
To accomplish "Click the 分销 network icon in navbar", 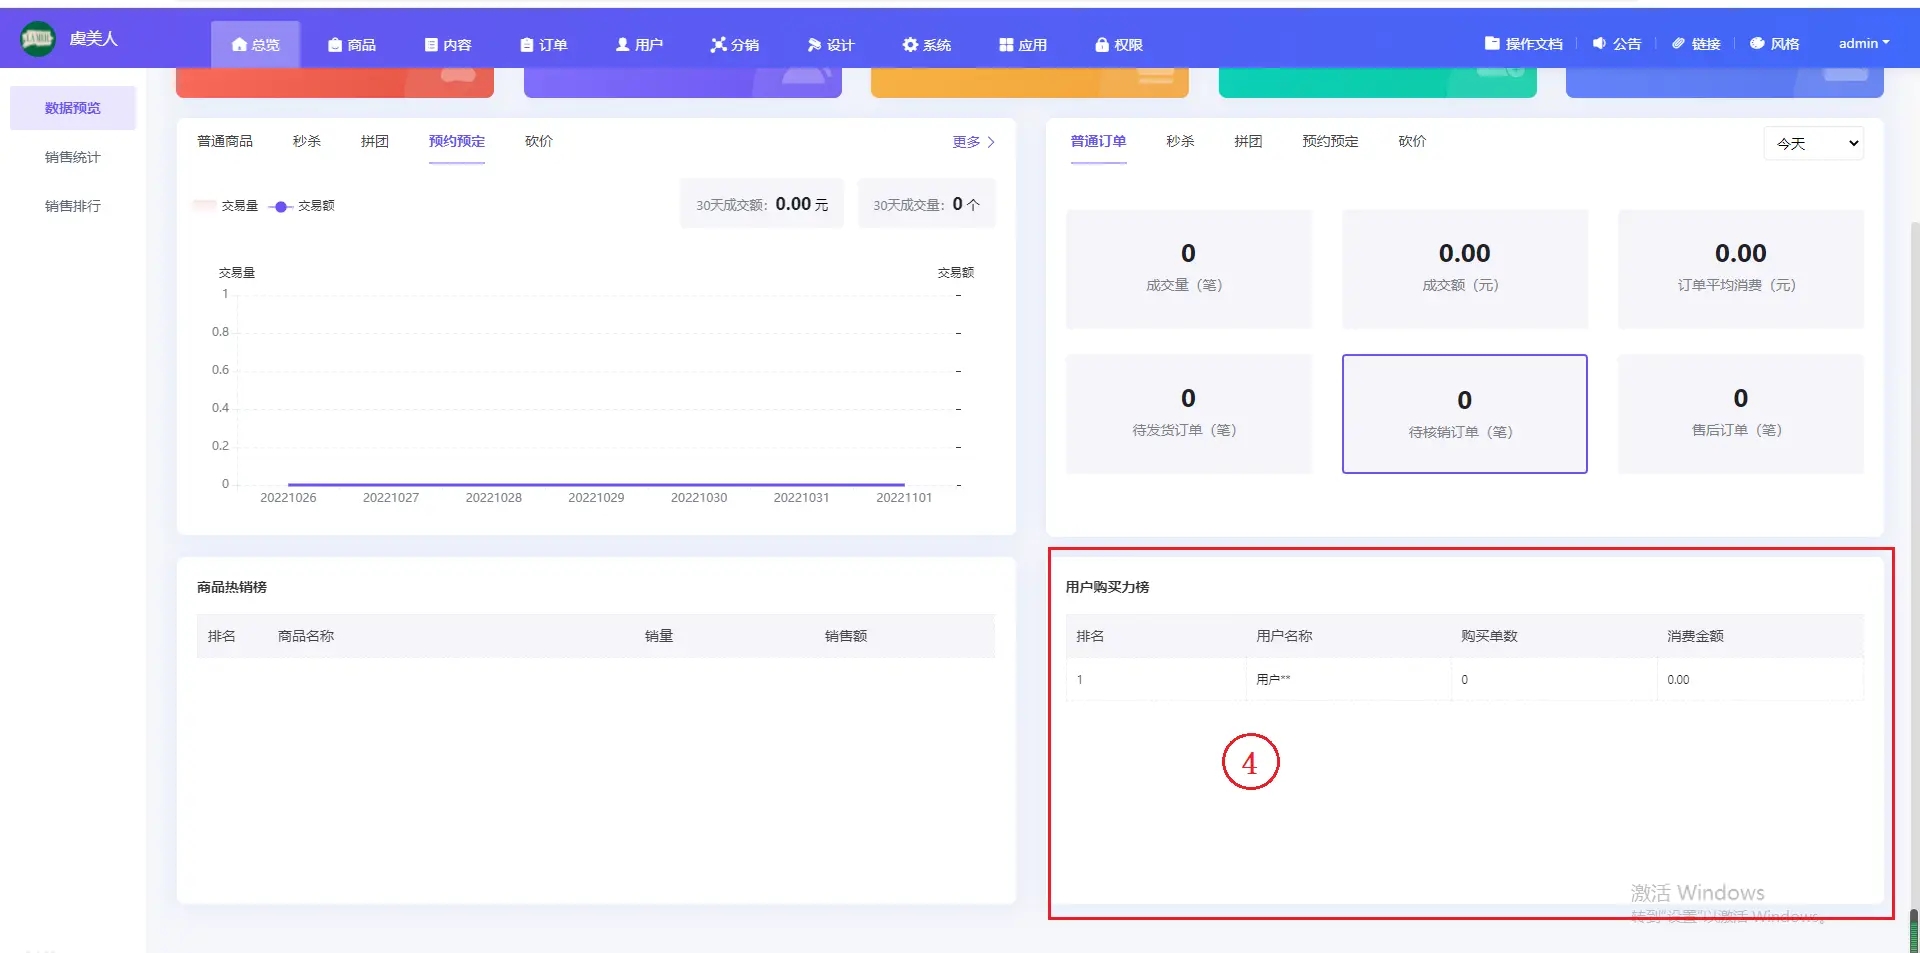I will point(718,45).
